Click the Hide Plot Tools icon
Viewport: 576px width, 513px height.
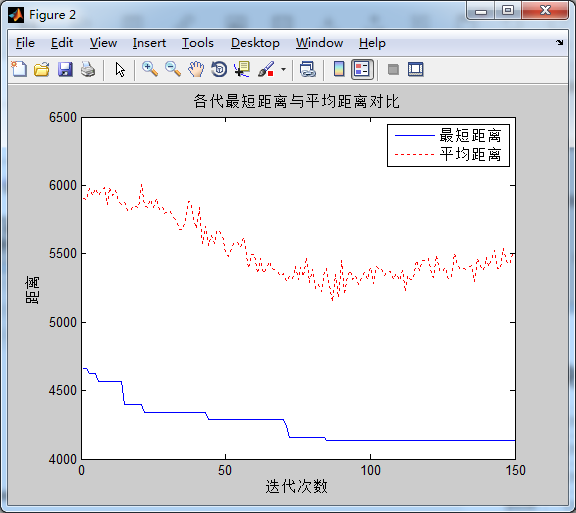click(393, 69)
